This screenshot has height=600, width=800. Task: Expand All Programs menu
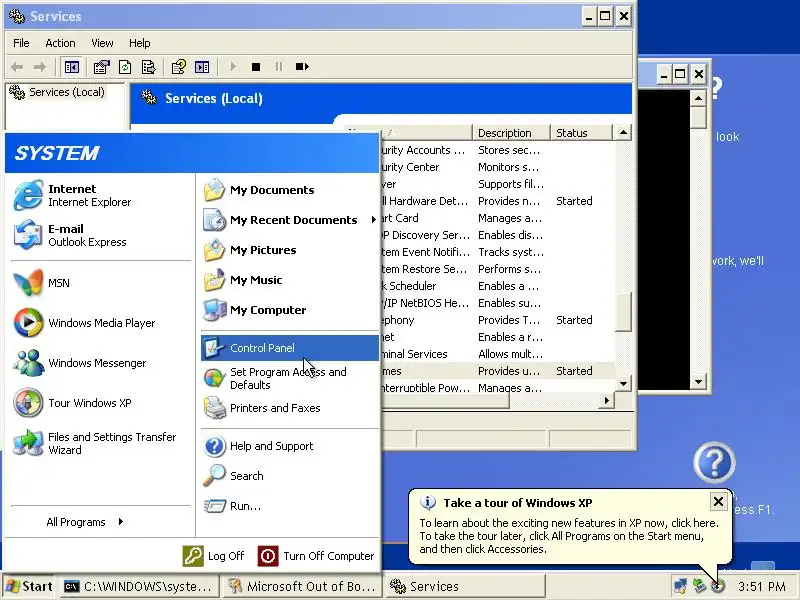click(x=84, y=522)
